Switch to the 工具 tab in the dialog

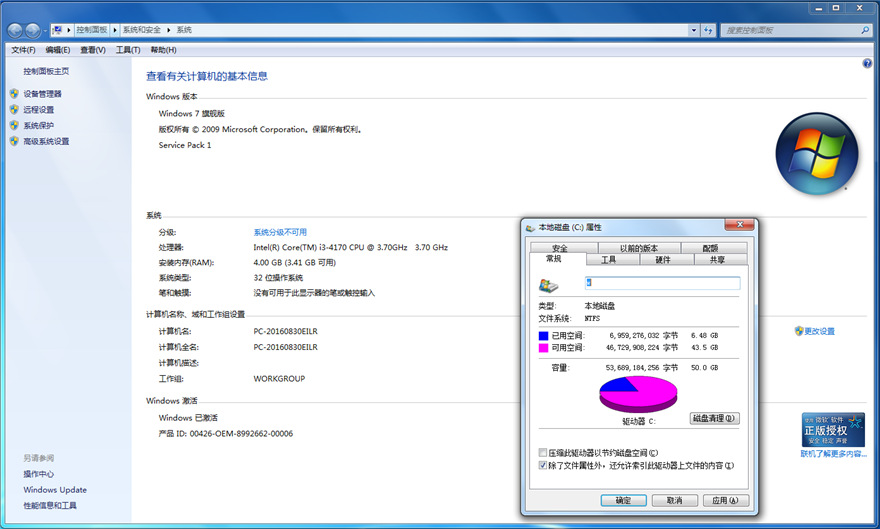(x=613, y=260)
